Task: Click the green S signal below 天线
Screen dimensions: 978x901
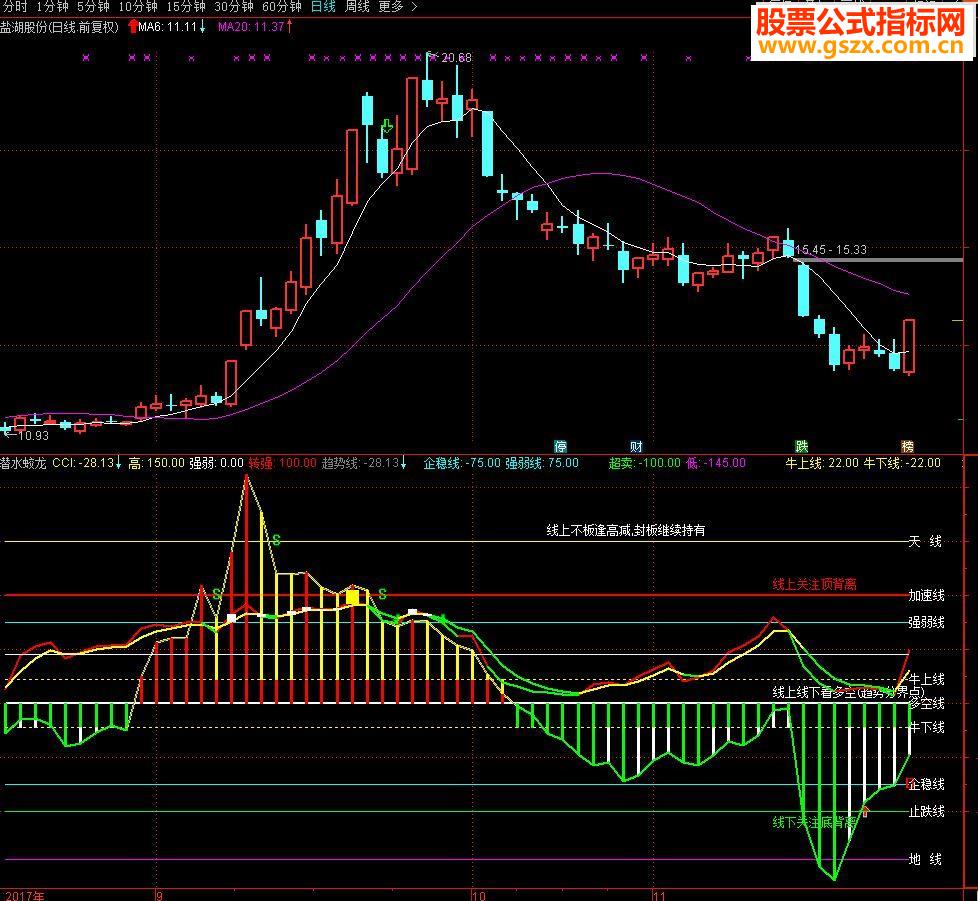Action: pyautogui.click(x=276, y=540)
